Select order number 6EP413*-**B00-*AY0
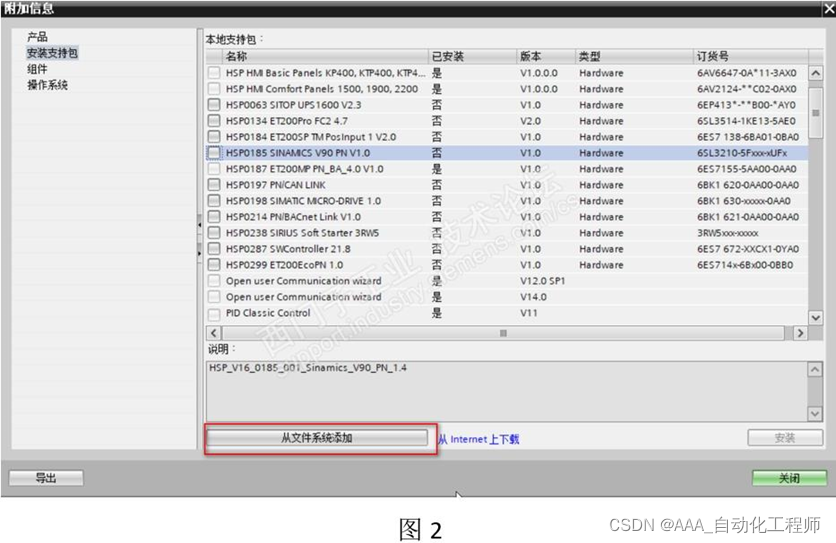The height and width of the screenshot is (543, 836). coord(746,105)
